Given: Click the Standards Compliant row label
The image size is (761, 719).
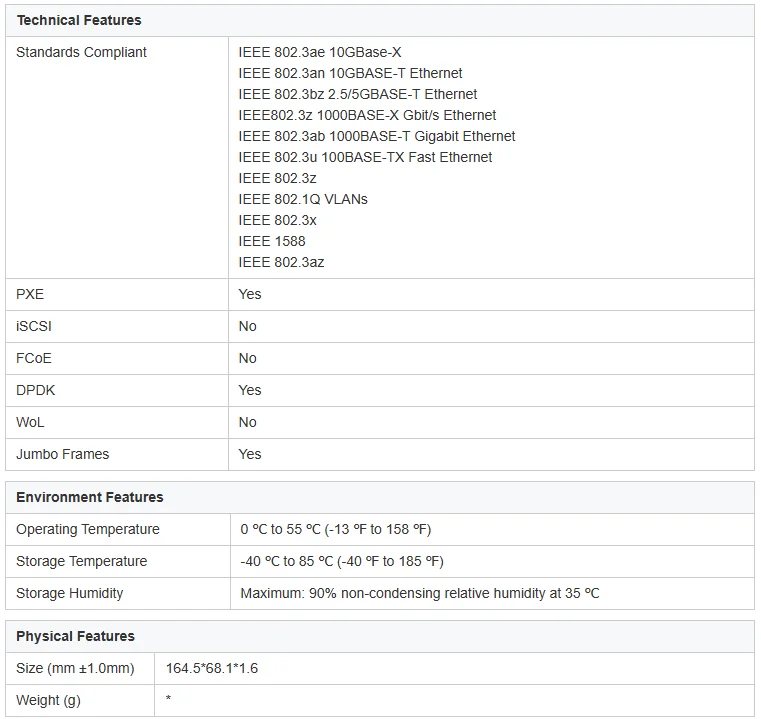Looking at the screenshot, I should tap(81, 52).
